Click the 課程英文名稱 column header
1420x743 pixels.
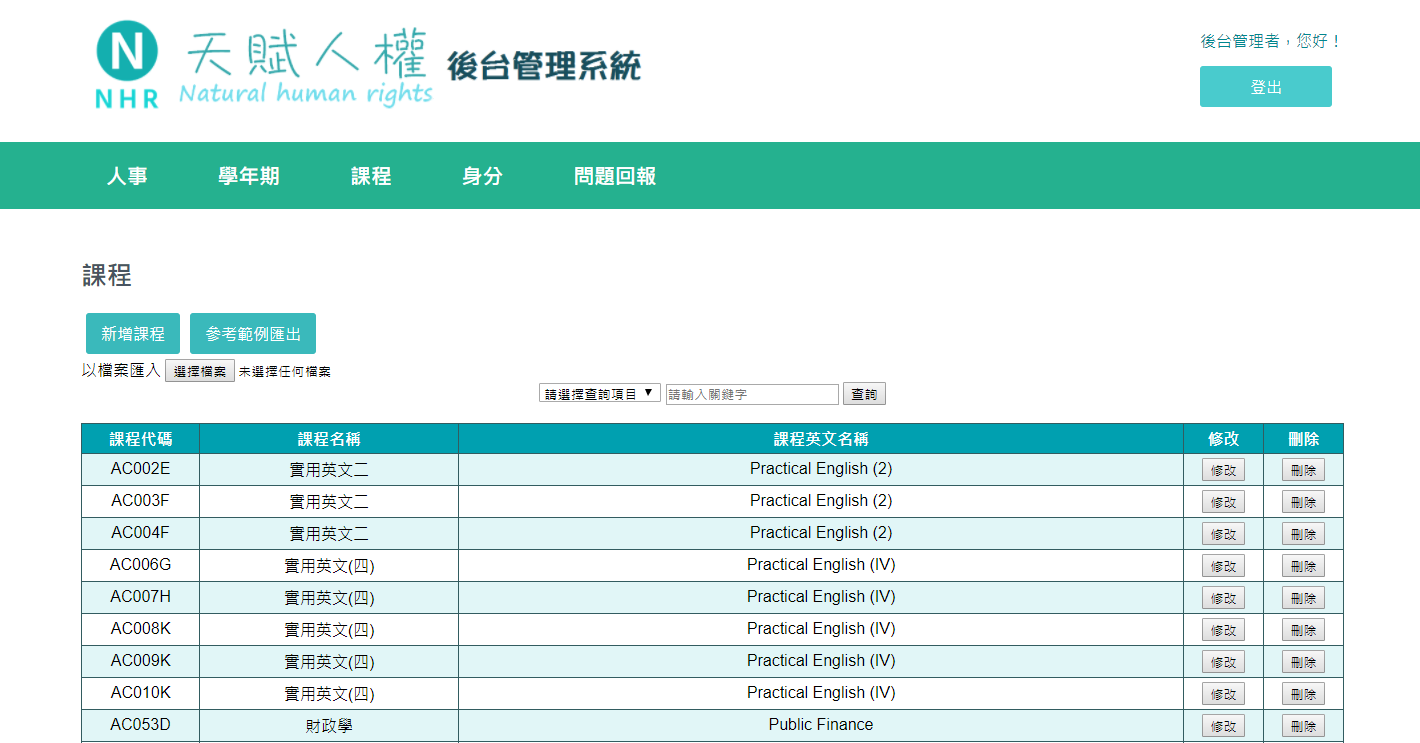(821, 439)
